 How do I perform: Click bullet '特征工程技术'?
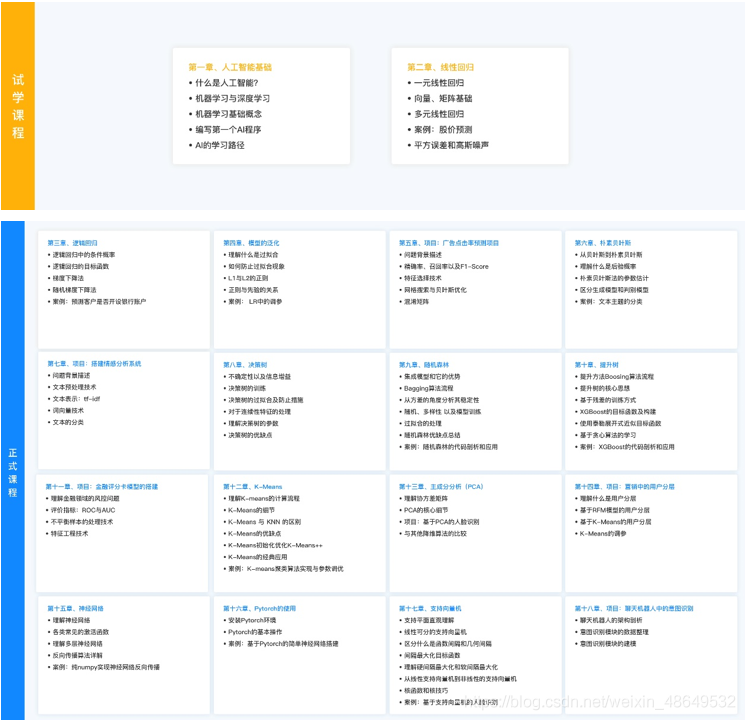[x=69, y=534]
